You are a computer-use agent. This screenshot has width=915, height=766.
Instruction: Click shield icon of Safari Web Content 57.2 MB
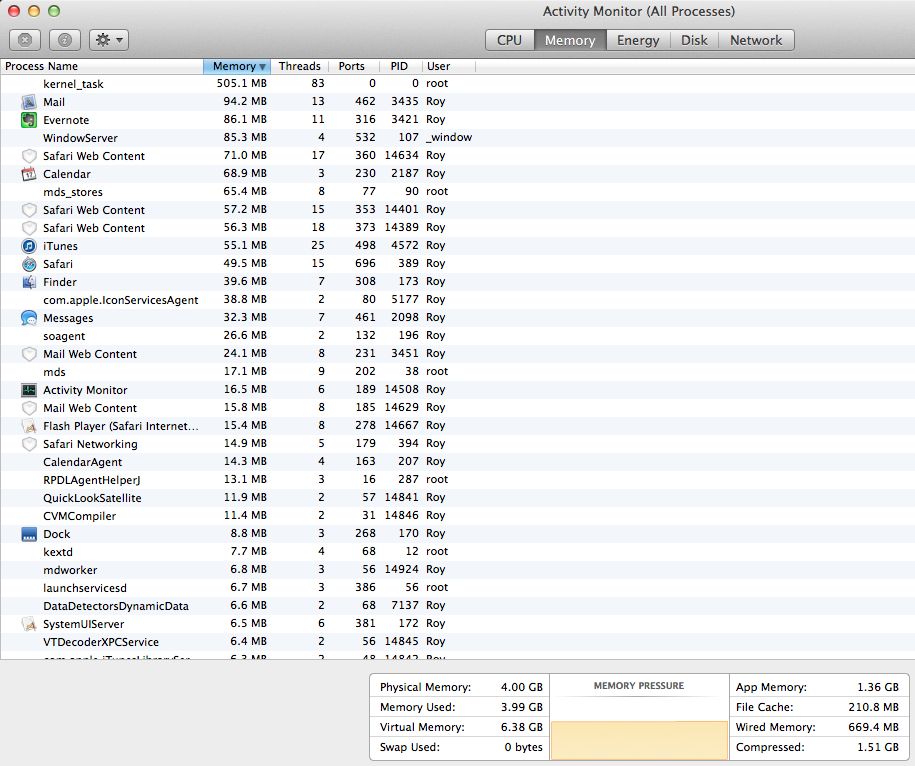pyautogui.click(x=29, y=210)
